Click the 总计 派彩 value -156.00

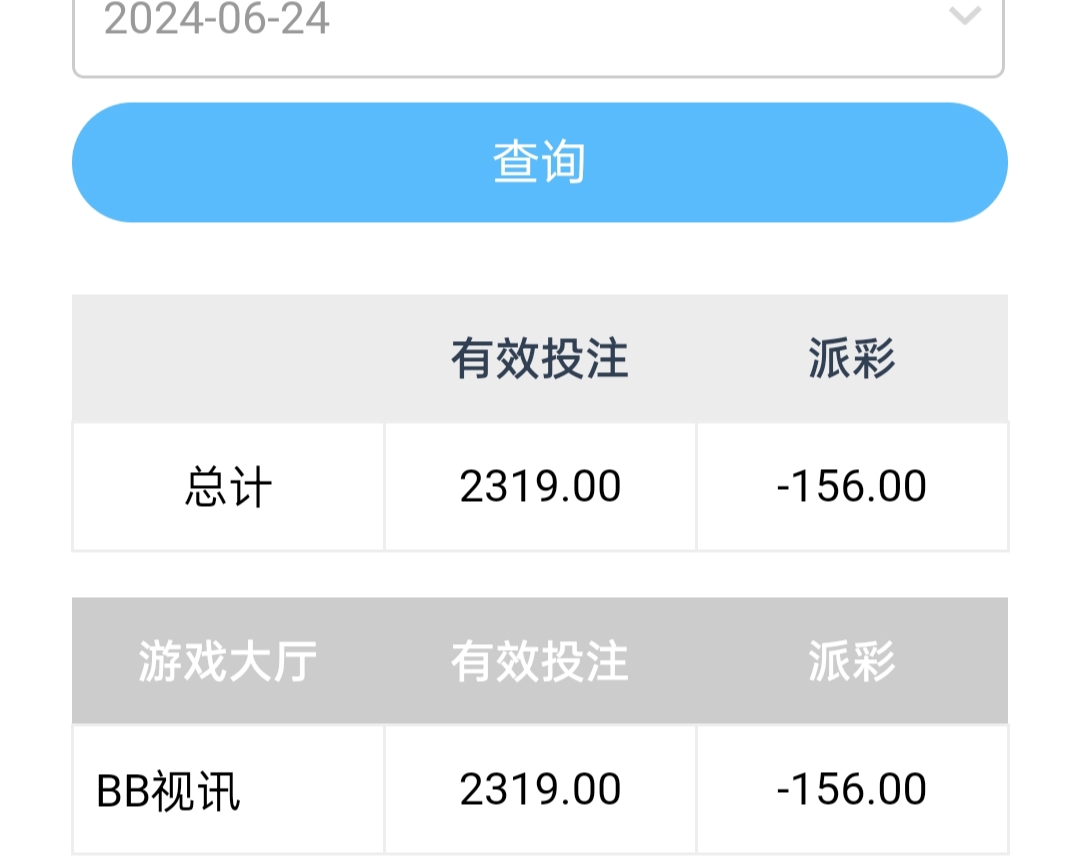852,487
